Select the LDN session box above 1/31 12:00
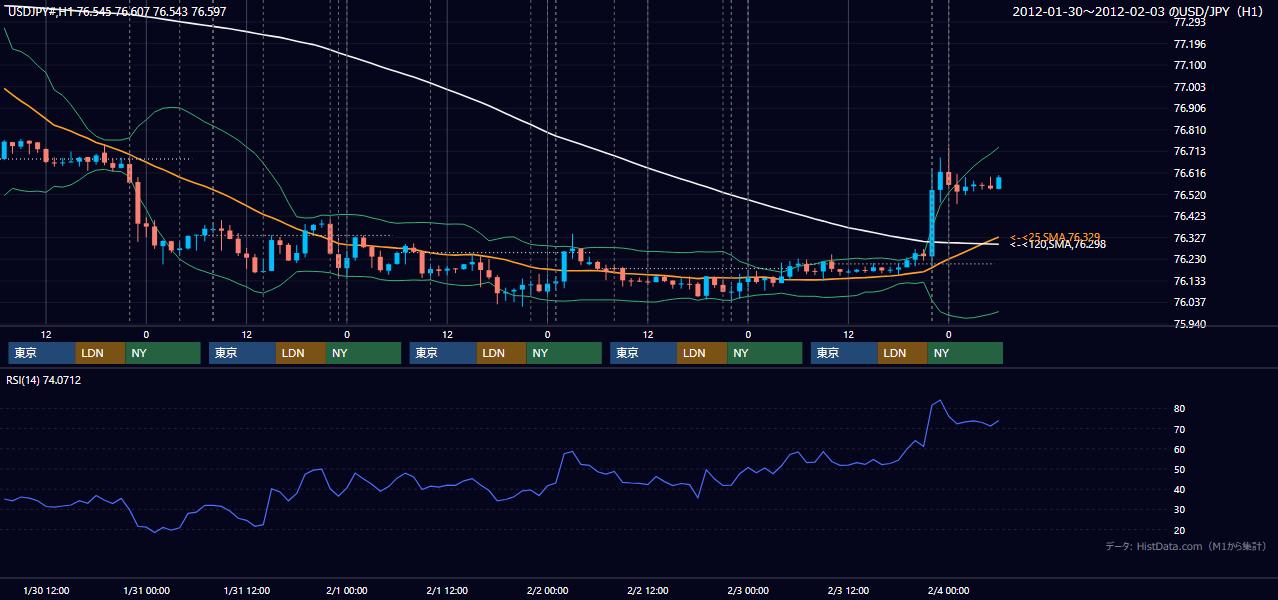Screen dimensions: 1278x600 (x=300, y=353)
